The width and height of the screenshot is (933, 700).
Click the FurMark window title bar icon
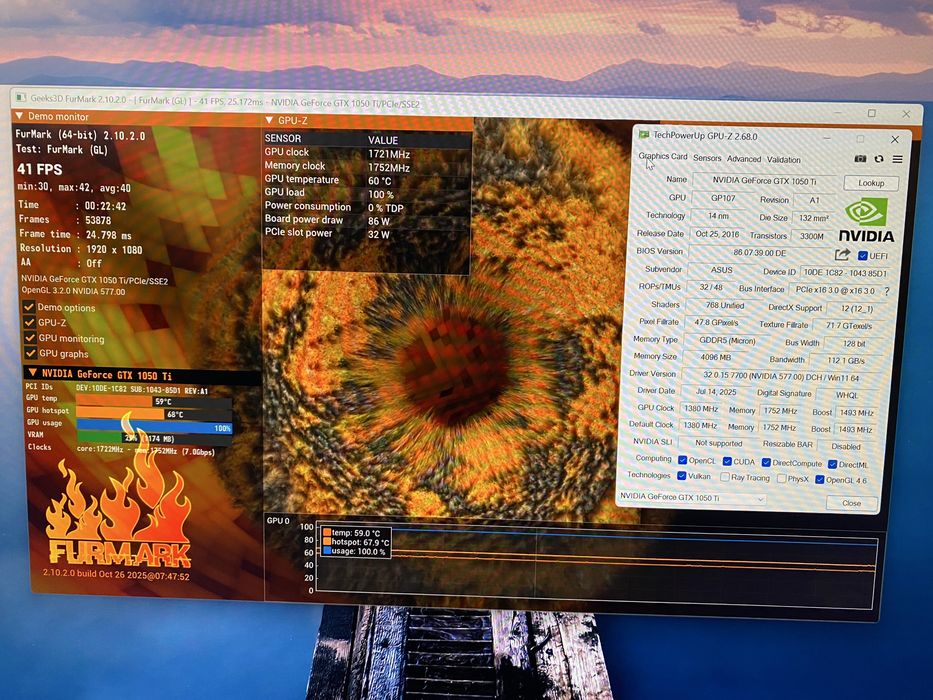21,97
